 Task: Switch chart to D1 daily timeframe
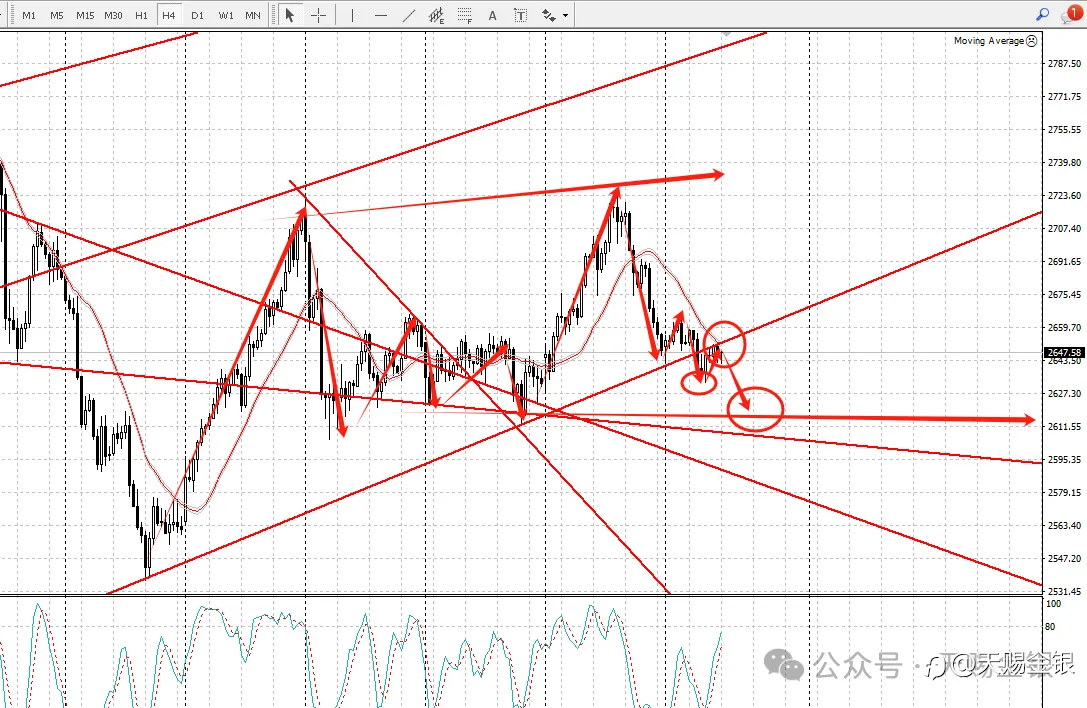(198, 15)
